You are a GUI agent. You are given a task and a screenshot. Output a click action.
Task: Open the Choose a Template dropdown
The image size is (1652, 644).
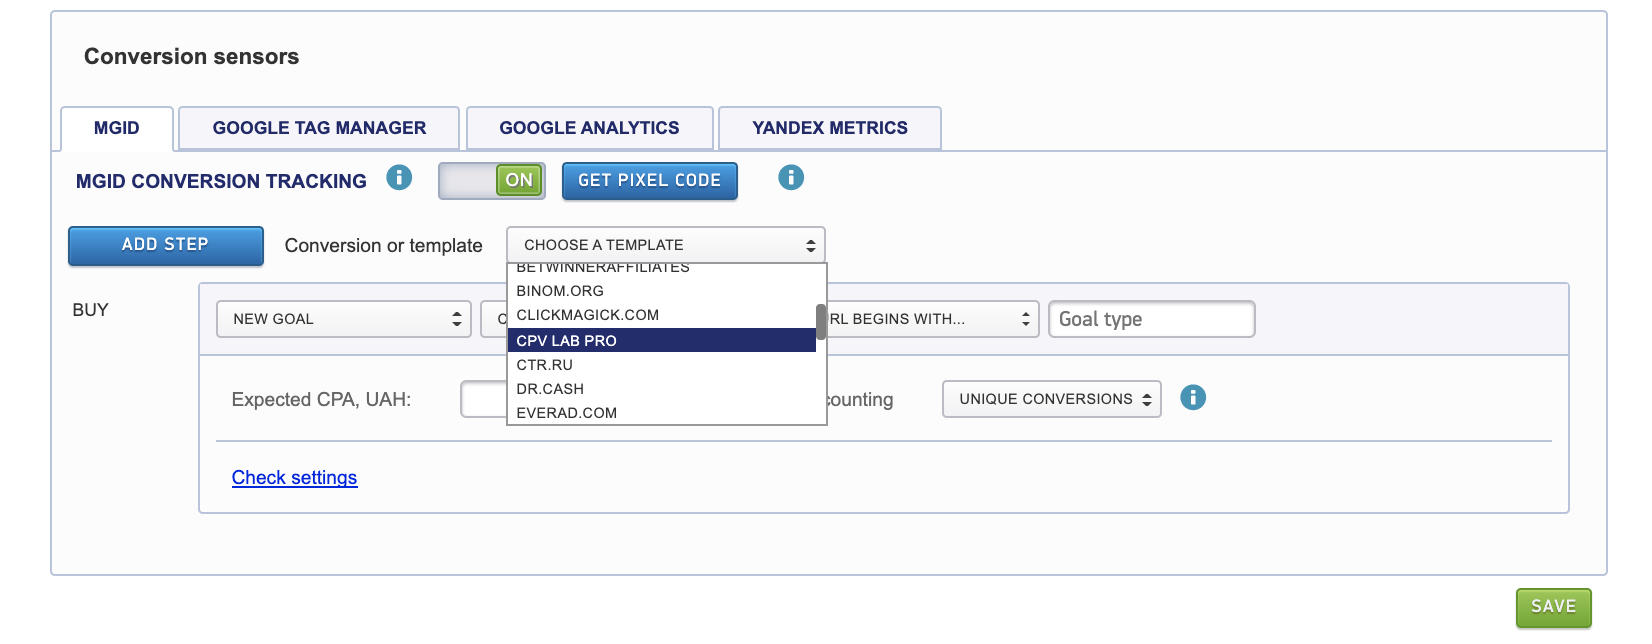coord(665,245)
